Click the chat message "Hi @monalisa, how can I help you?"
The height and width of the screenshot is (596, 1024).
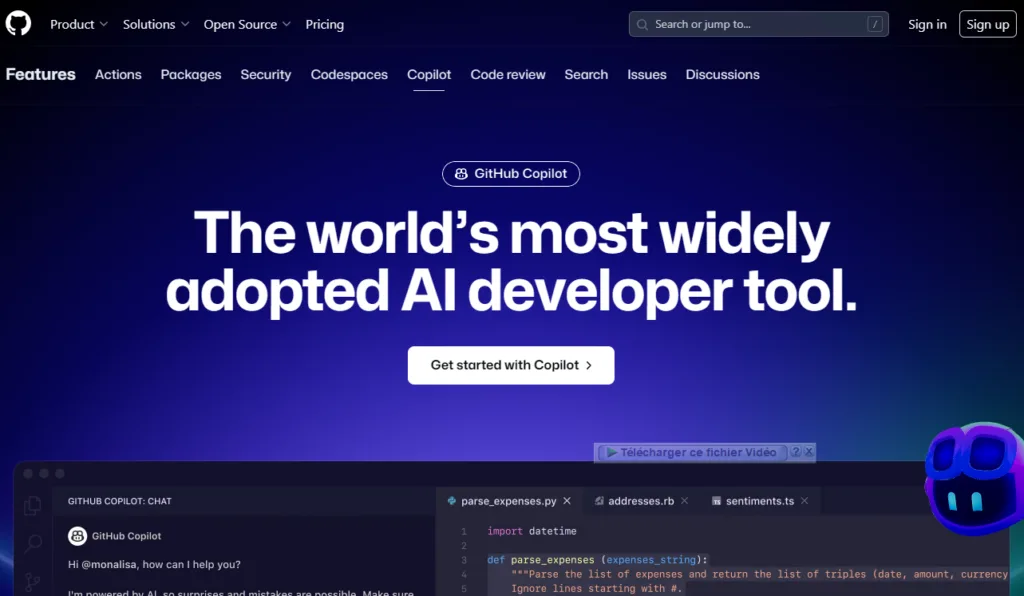tap(154, 564)
